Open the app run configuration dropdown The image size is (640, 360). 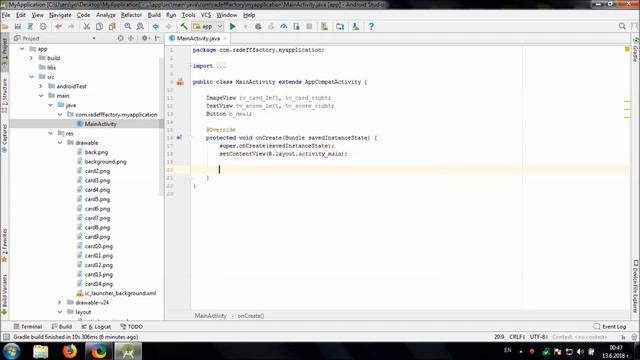pos(208,27)
